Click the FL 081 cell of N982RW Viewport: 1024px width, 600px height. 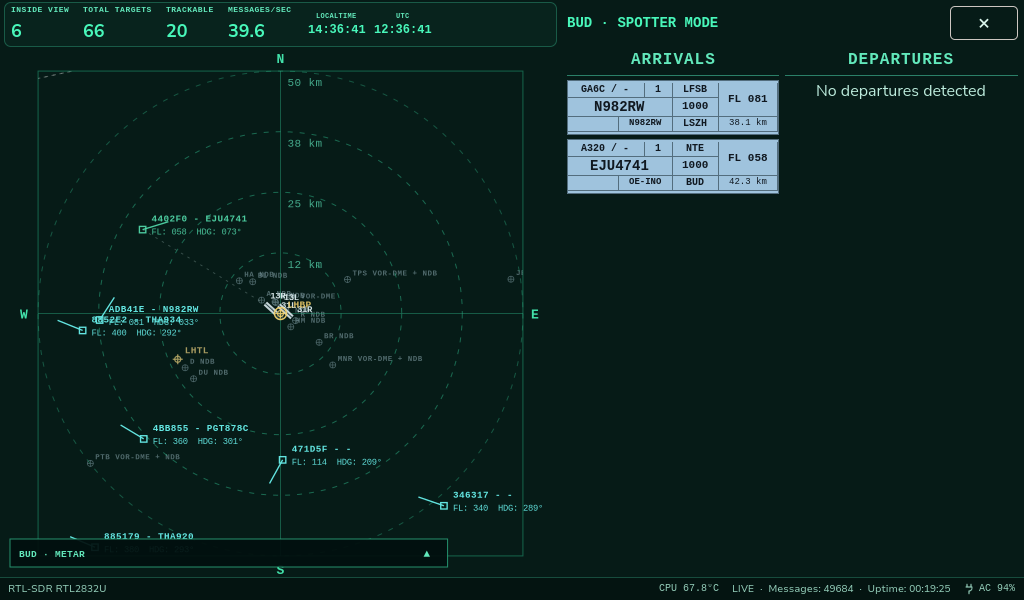pos(748,99)
